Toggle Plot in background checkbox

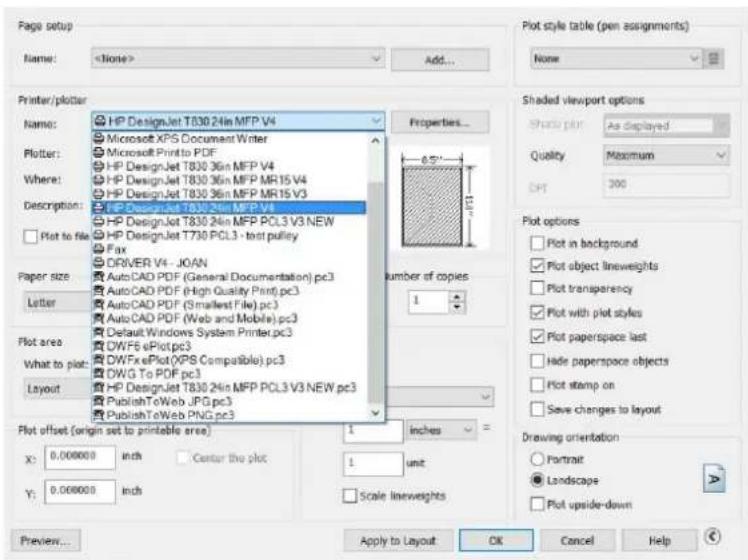click(537, 243)
